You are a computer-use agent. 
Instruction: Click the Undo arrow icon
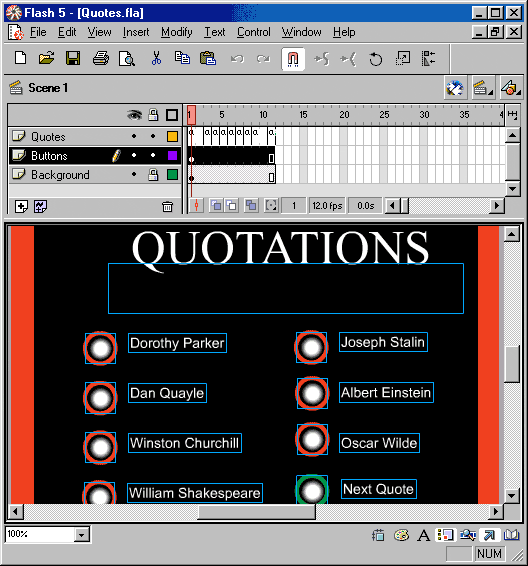[237, 58]
